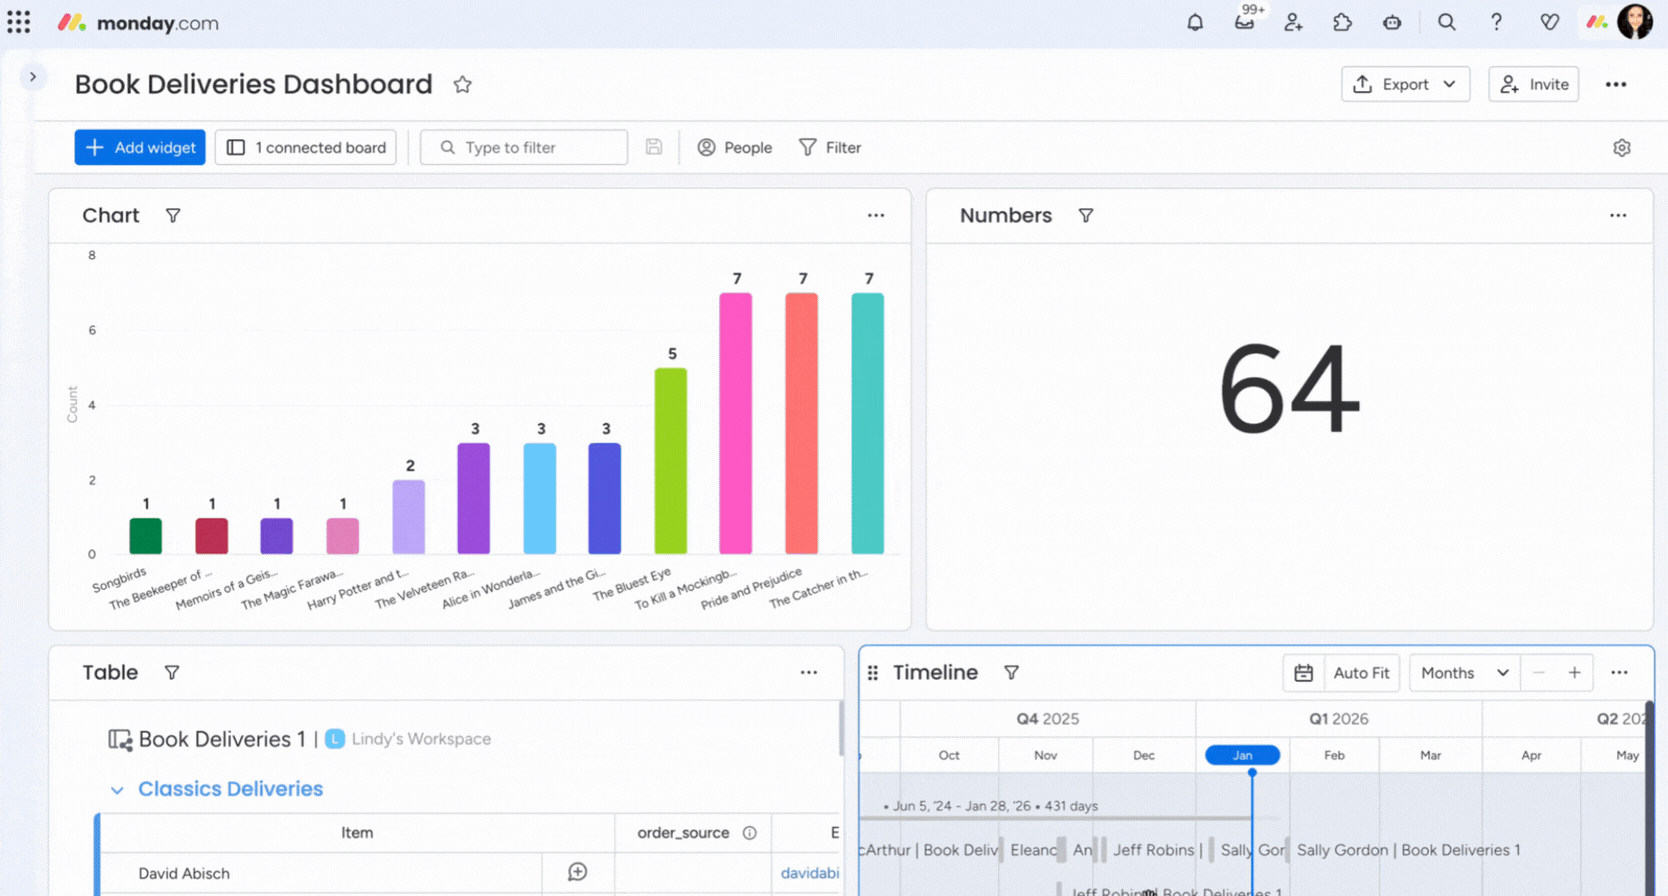This screenshot has height=896, width=1668.
Task: Open the Months timescale dropdown
Action: [1464, 673]
